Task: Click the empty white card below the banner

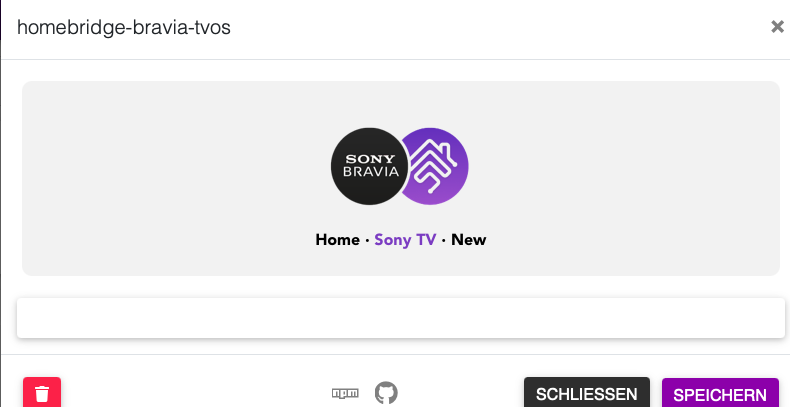Action: click(x=401, y=318)
